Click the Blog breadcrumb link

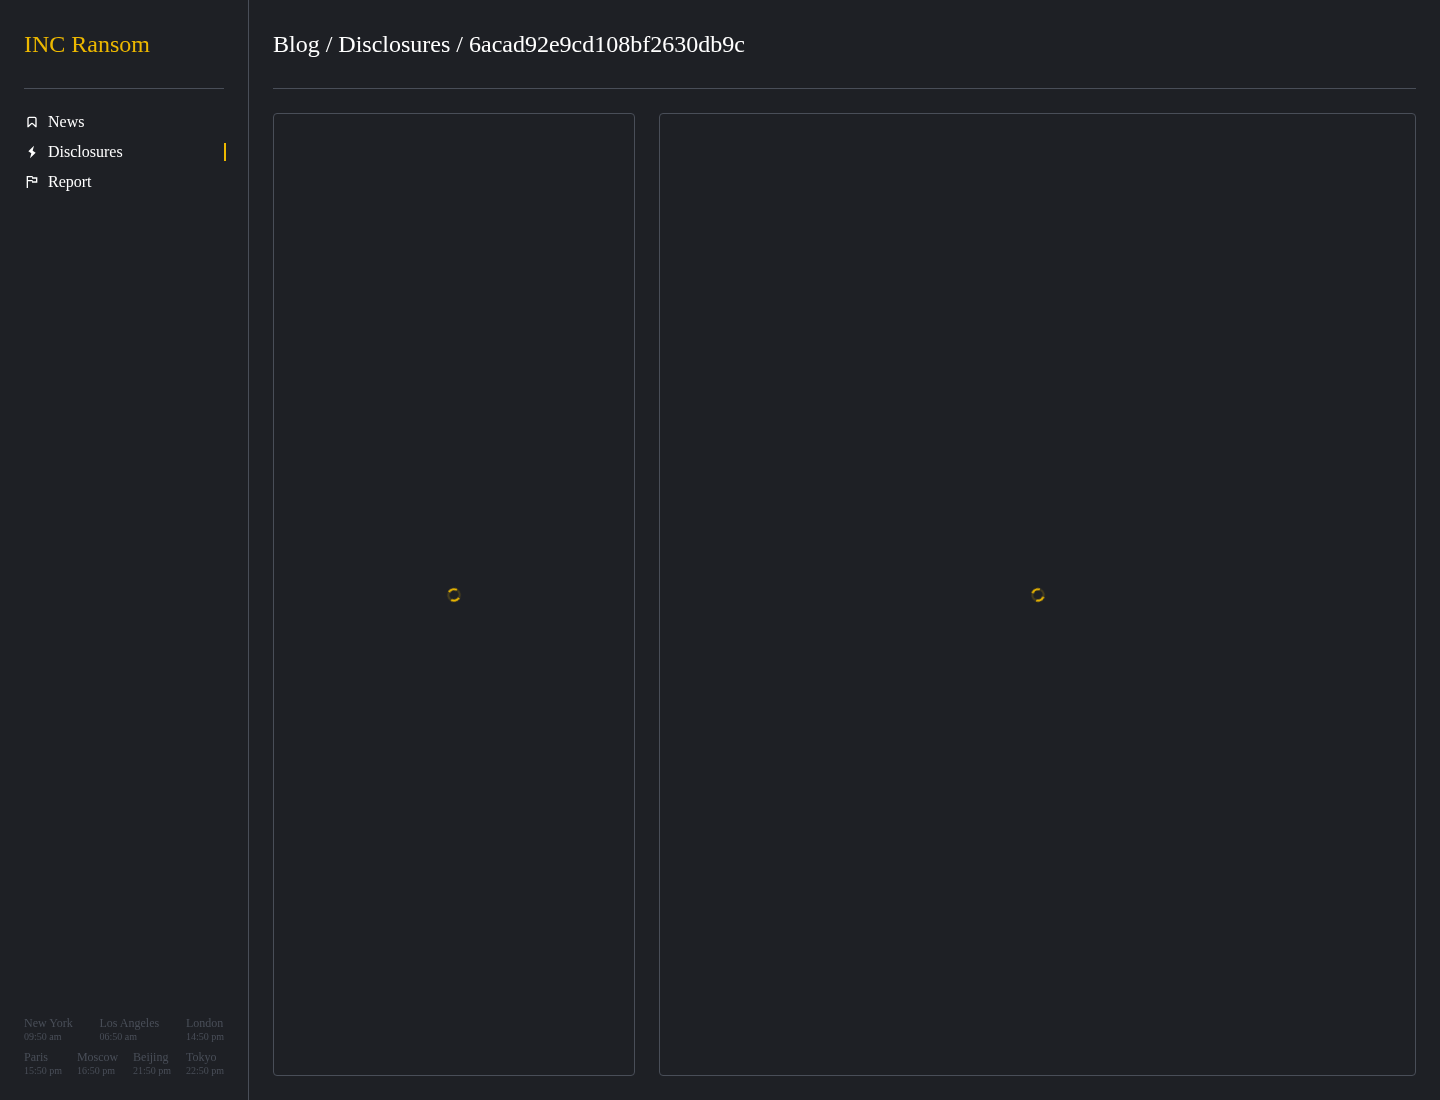296,44
